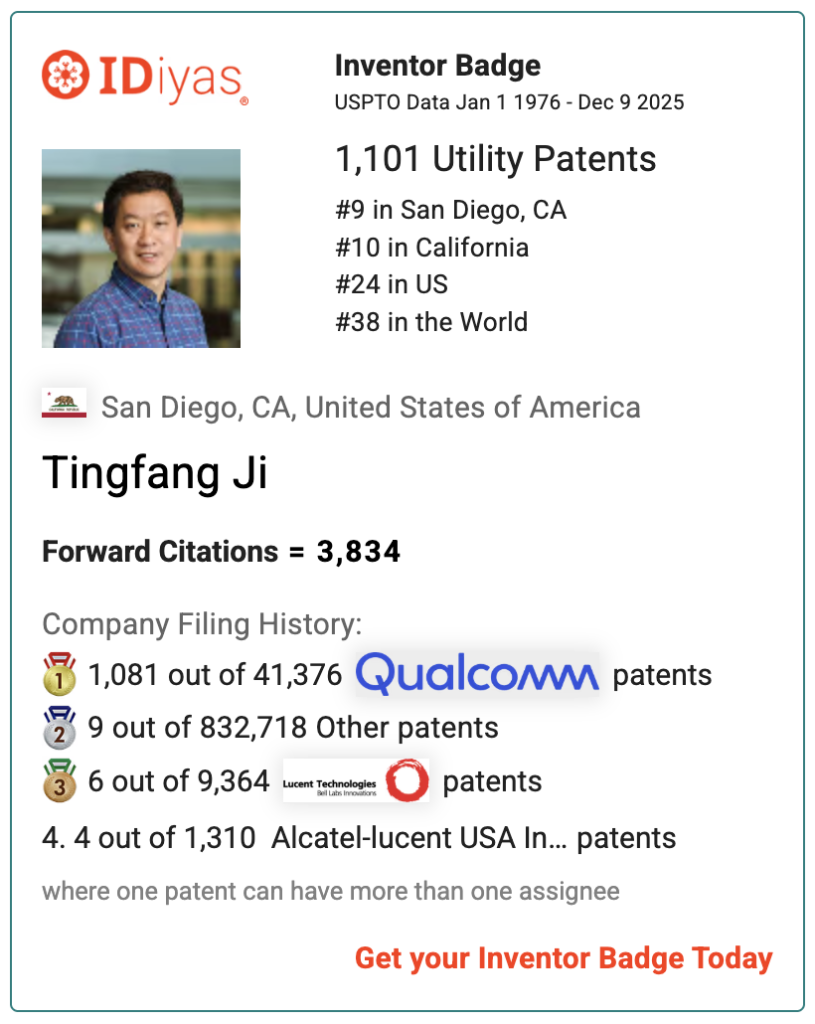Image resolution: width=815 pixels, height=1024 pixels.
Task: Click the Inventor Badge title
Action: coord(437,66)
